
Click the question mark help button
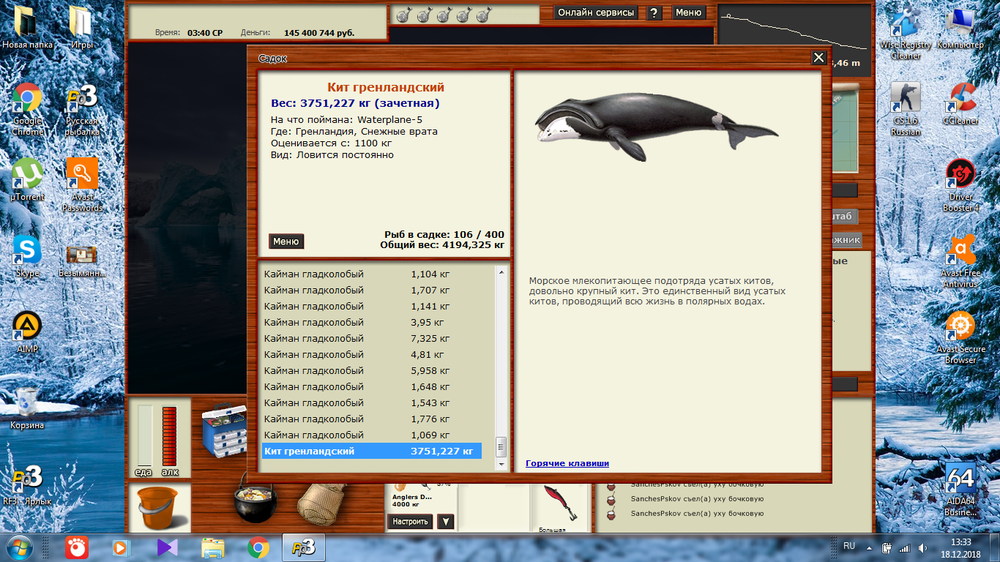[x=654, y=13]
